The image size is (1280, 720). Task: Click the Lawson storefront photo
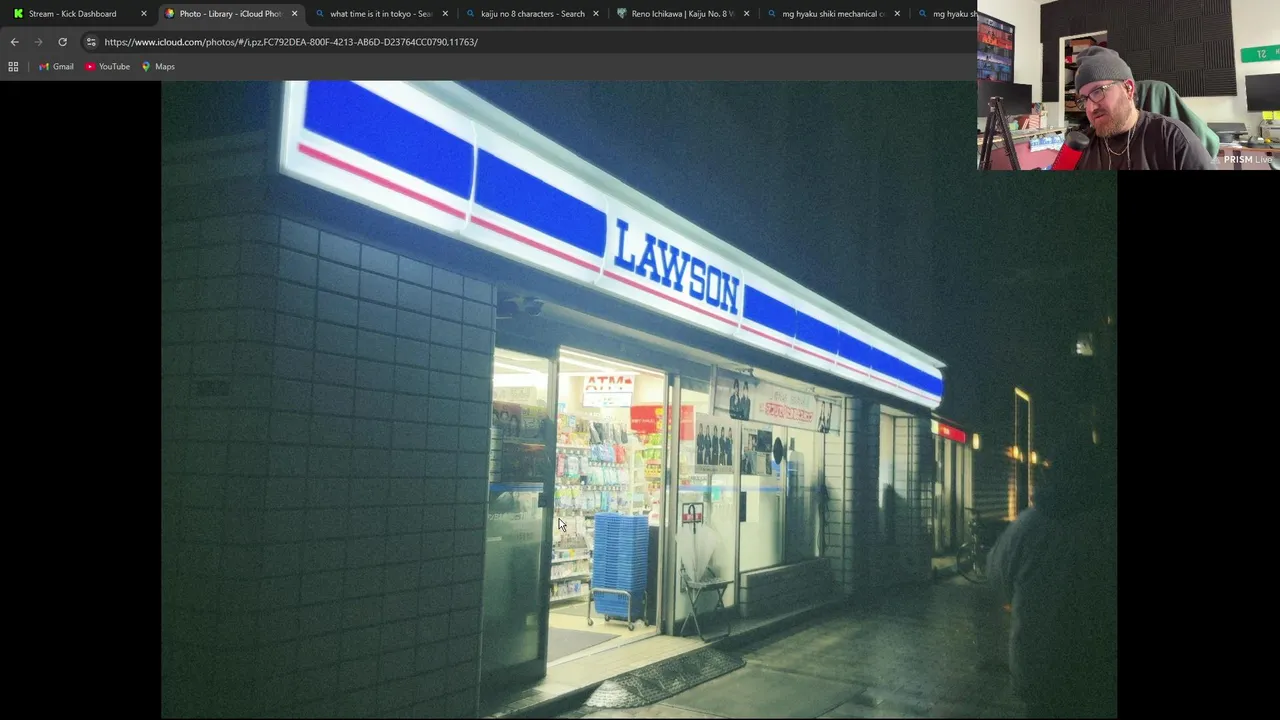[x=639, y=399]
